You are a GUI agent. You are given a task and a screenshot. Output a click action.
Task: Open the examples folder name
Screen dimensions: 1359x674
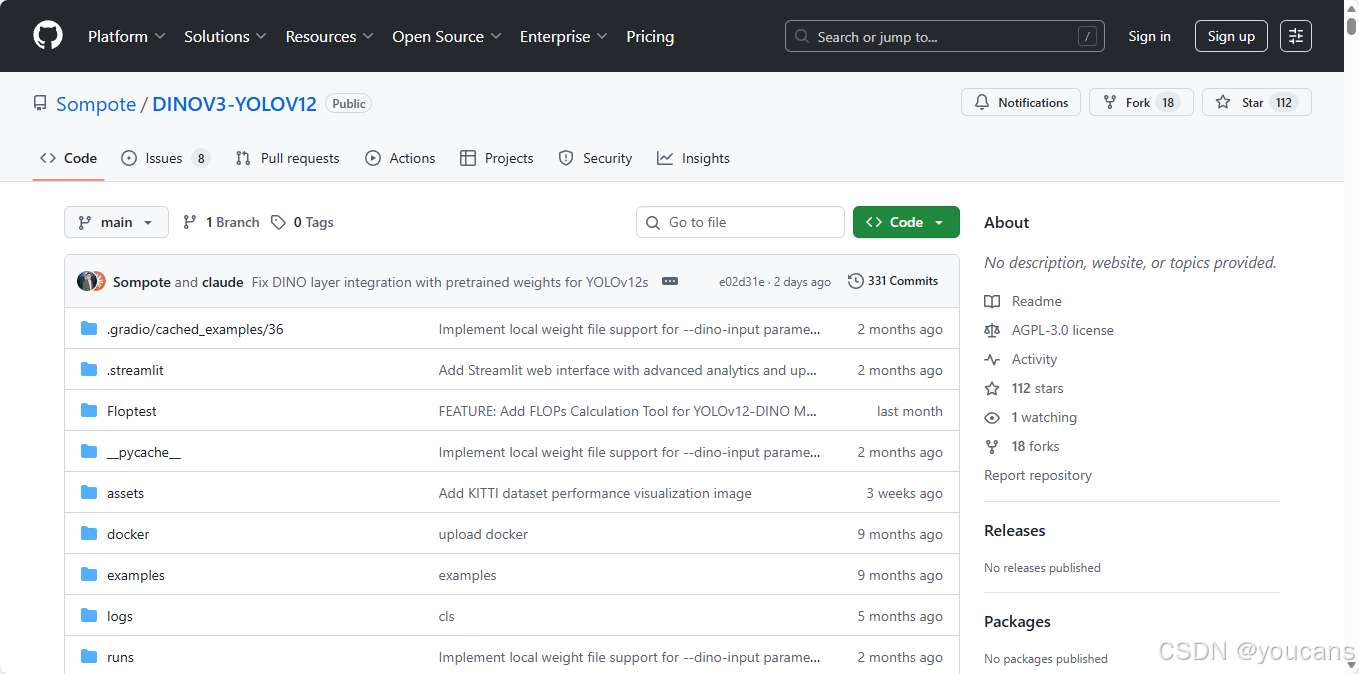click(x=136, y=575)
